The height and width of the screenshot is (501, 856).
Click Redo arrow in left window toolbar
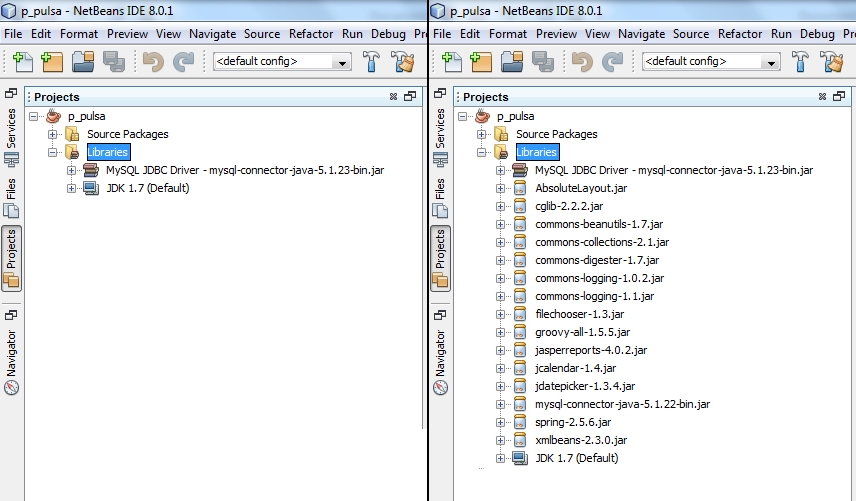click(x=183, y=62)
